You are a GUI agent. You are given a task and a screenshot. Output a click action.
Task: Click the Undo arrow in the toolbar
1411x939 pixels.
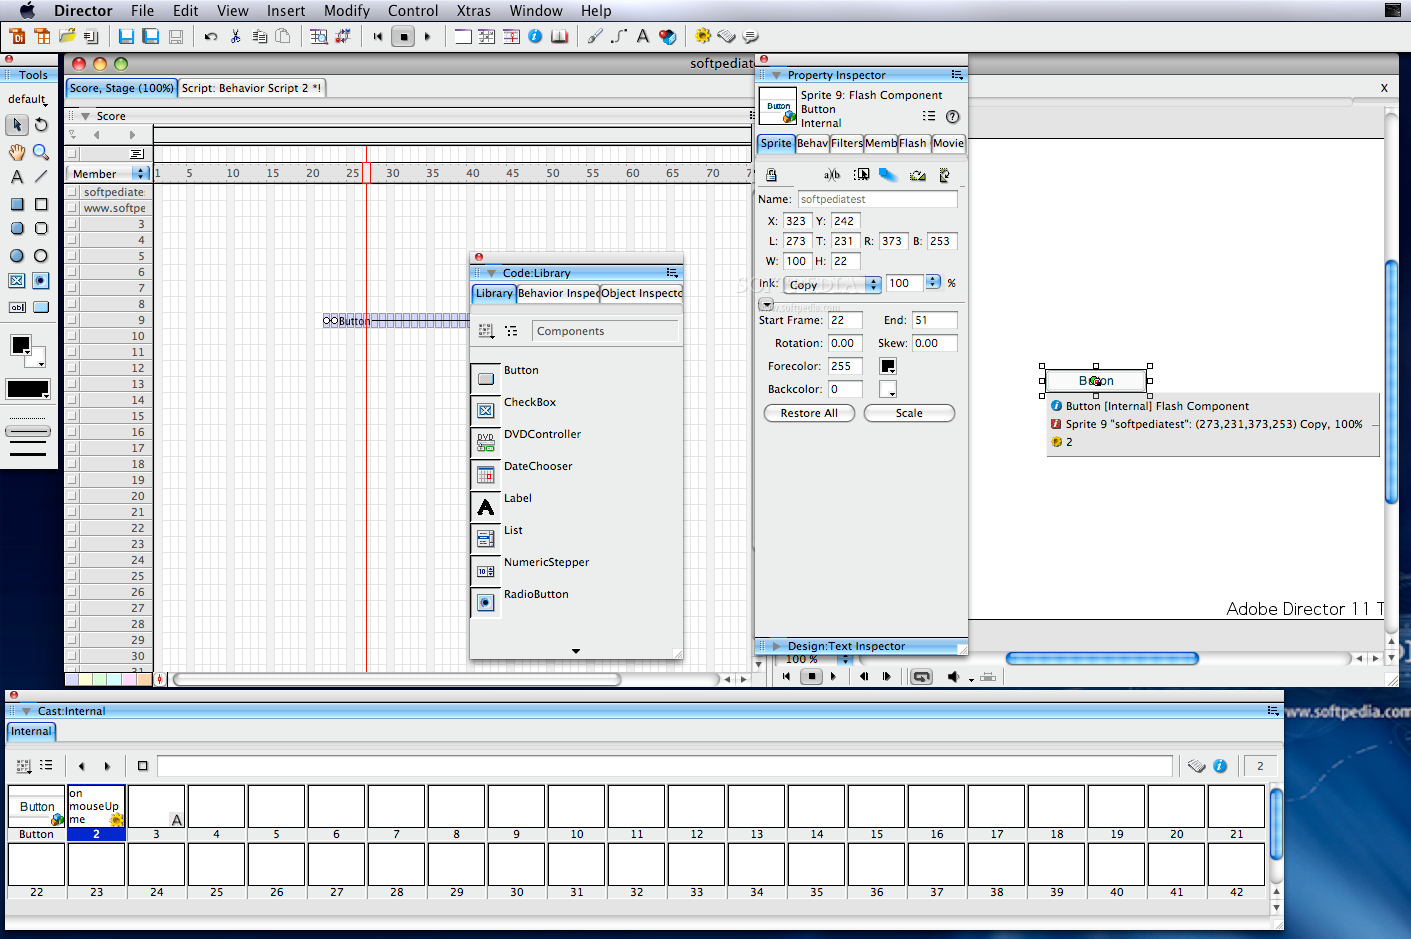(211, 37)
